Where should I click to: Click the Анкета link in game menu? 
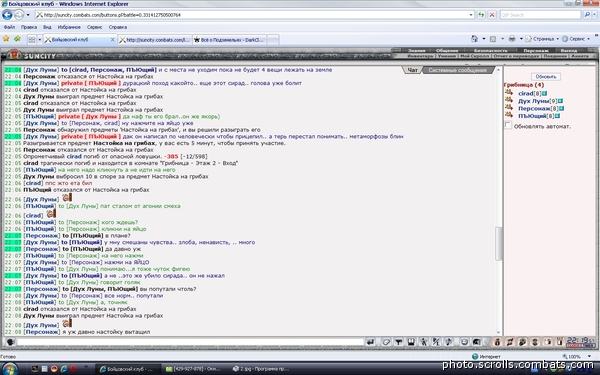[579, 56]
